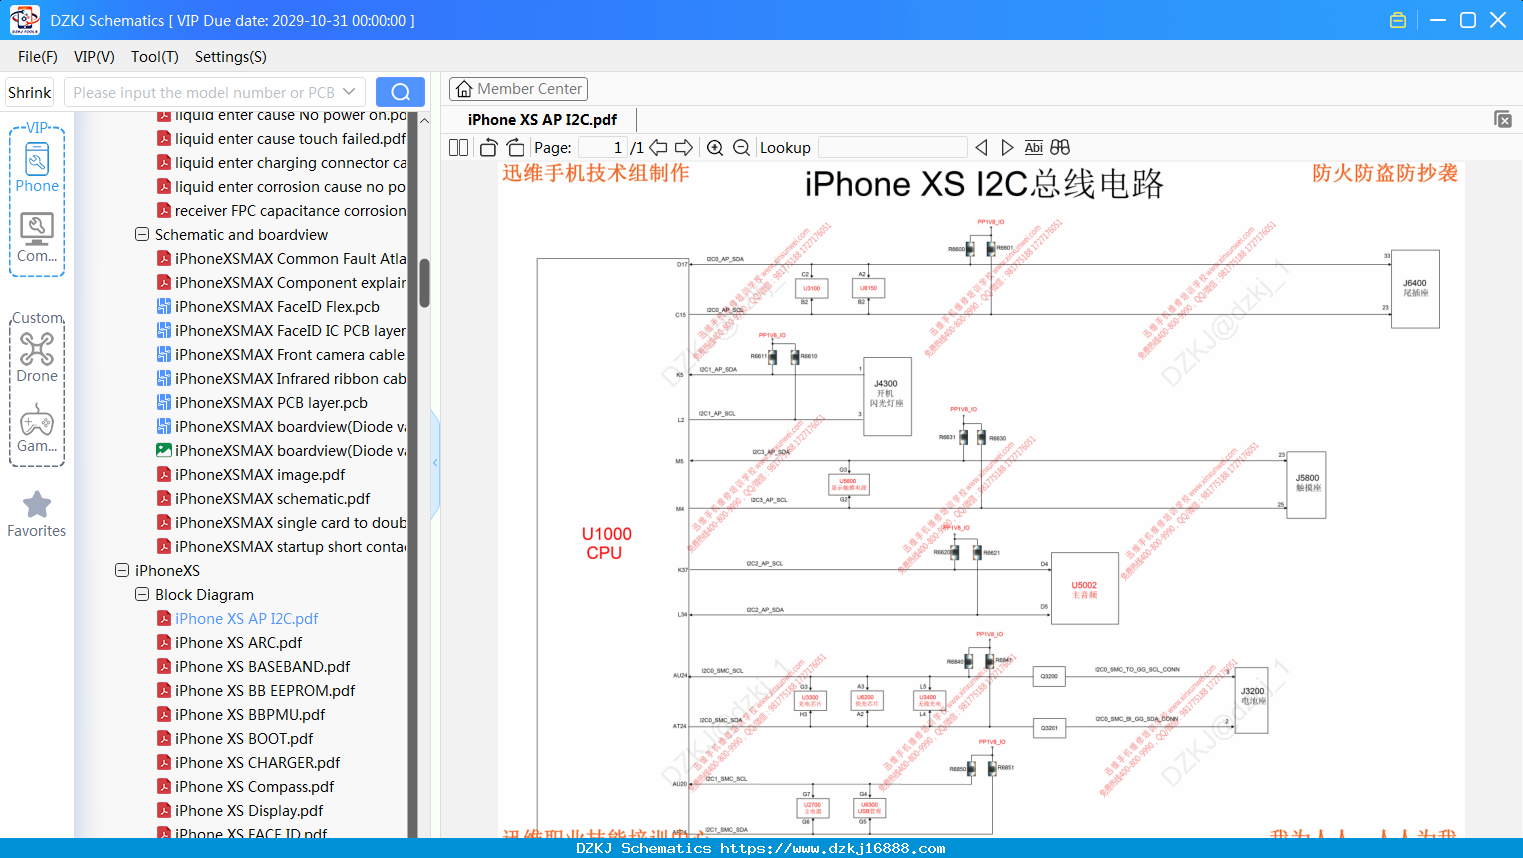Click the file tree vertical scrollbar thumb
This screenshot has width=1523, height=858.
click(424, 283)
